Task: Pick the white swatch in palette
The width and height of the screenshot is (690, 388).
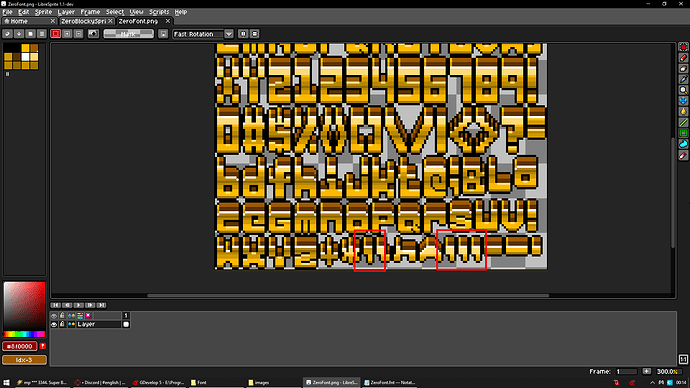Action: pos(26,57)
